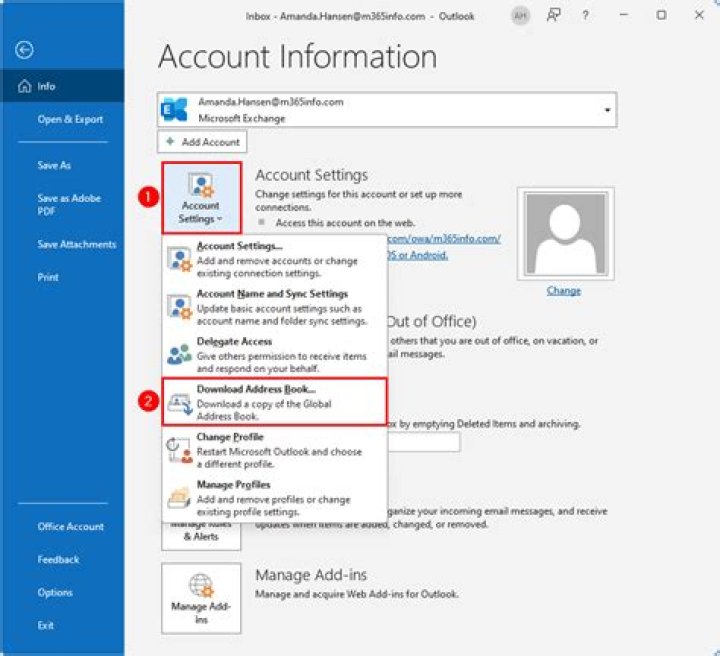Click the Download Address Book icon
Screen dimensions: 720x656
tap(180, 404)
